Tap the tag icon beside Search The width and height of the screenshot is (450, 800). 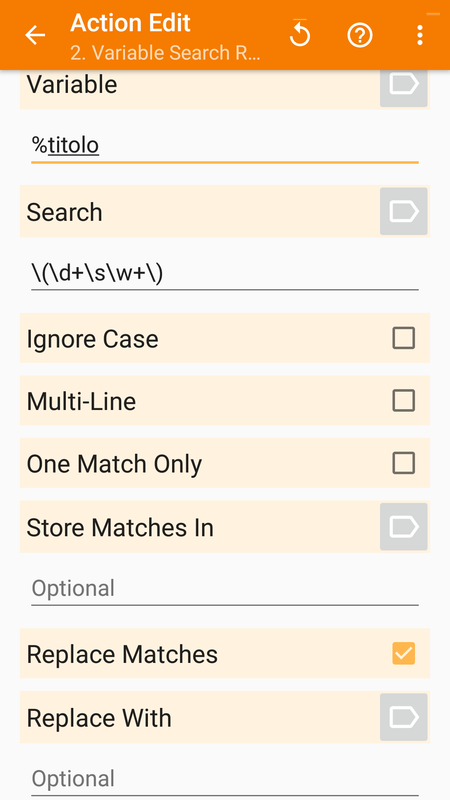[404, 211]
